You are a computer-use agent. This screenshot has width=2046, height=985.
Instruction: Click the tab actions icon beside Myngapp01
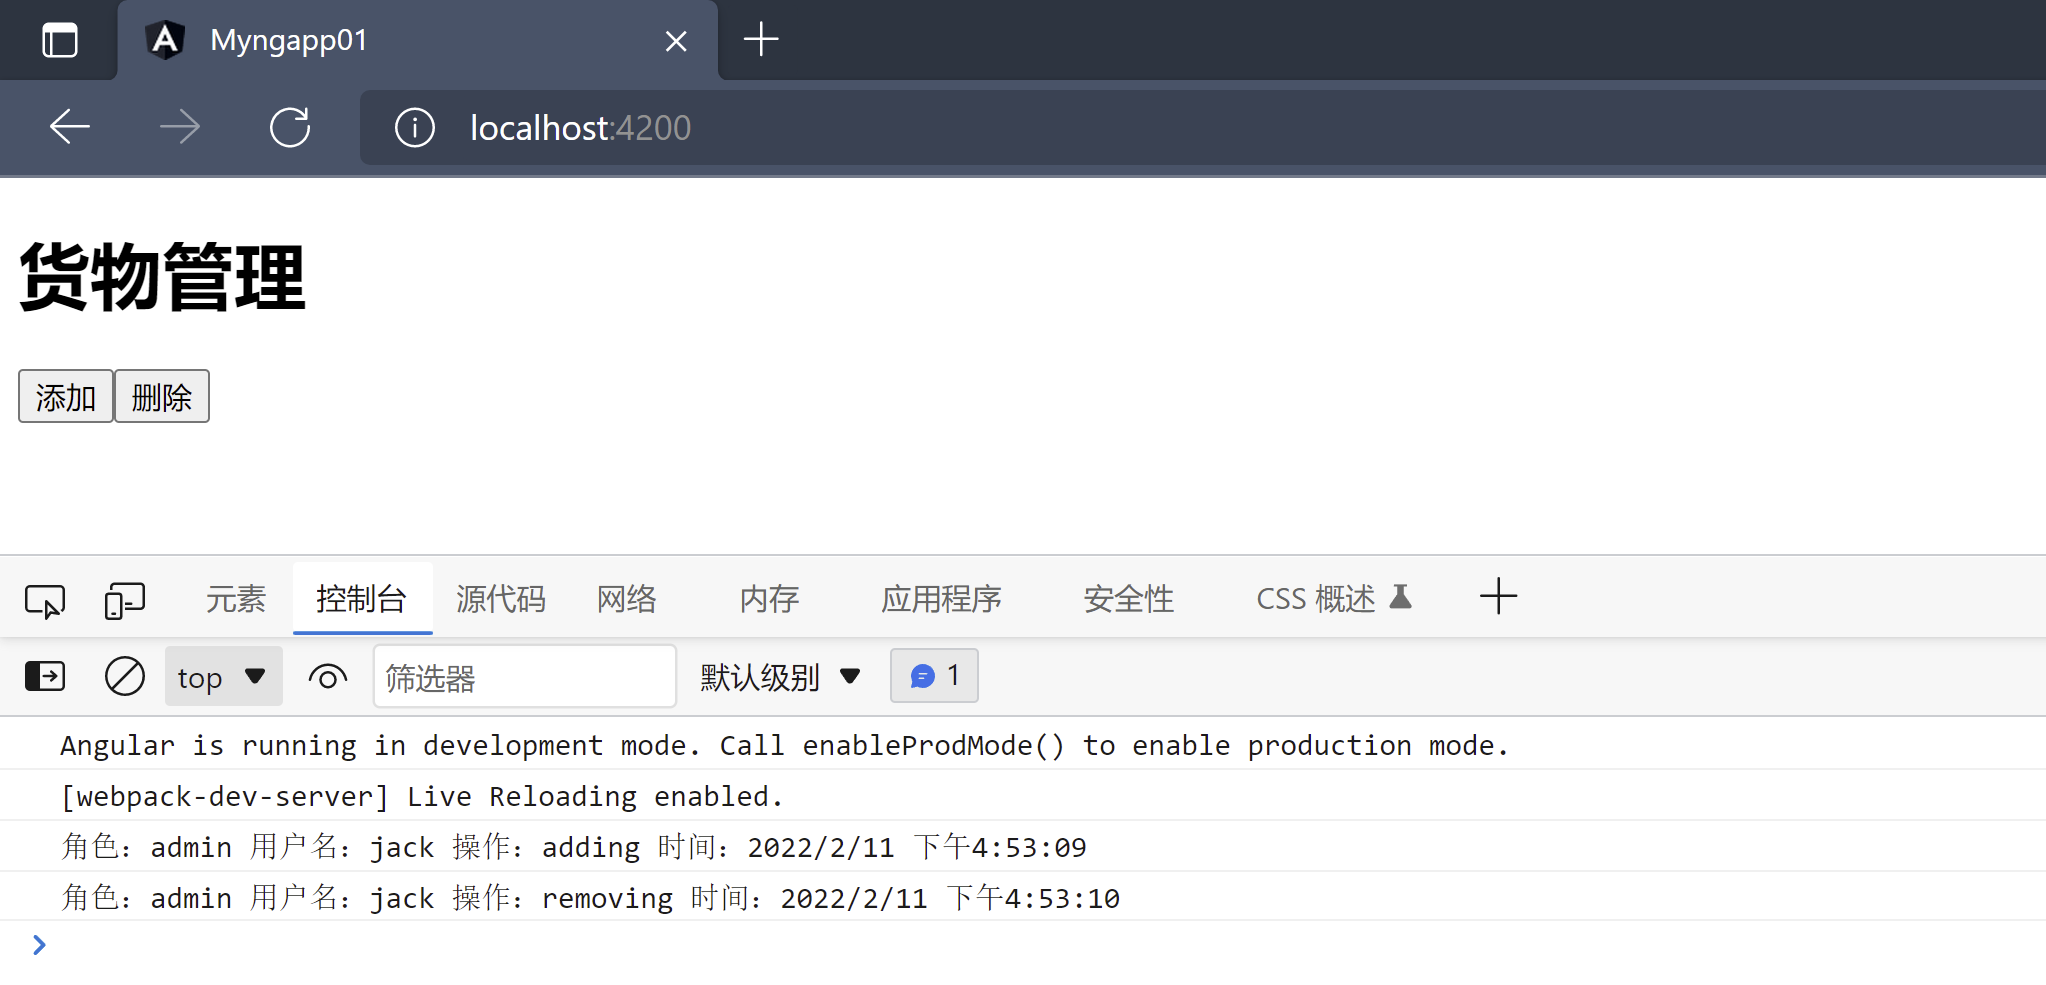coord(60,40)
